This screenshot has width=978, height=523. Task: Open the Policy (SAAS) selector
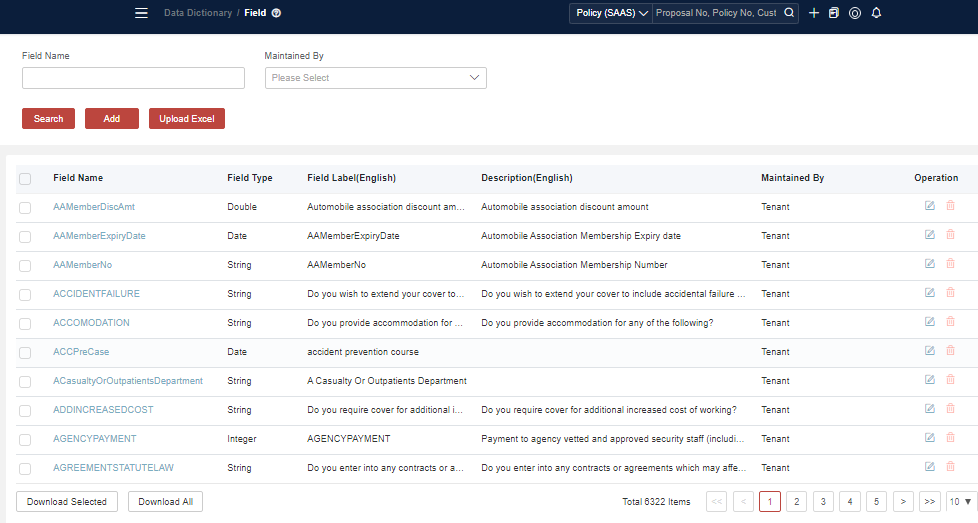(x=611, y=13)
